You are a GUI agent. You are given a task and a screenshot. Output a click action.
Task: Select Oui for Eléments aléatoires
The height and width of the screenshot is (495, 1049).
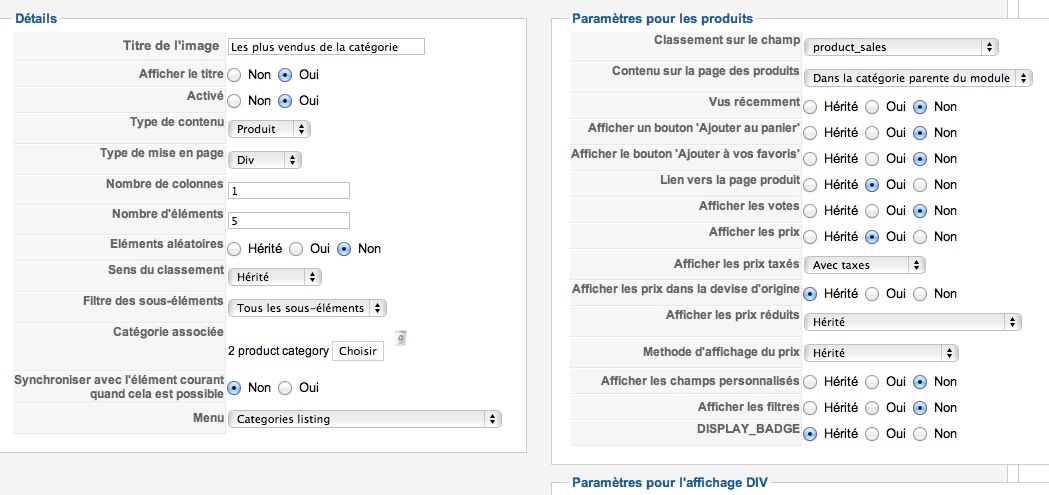[x=296, y=249]
